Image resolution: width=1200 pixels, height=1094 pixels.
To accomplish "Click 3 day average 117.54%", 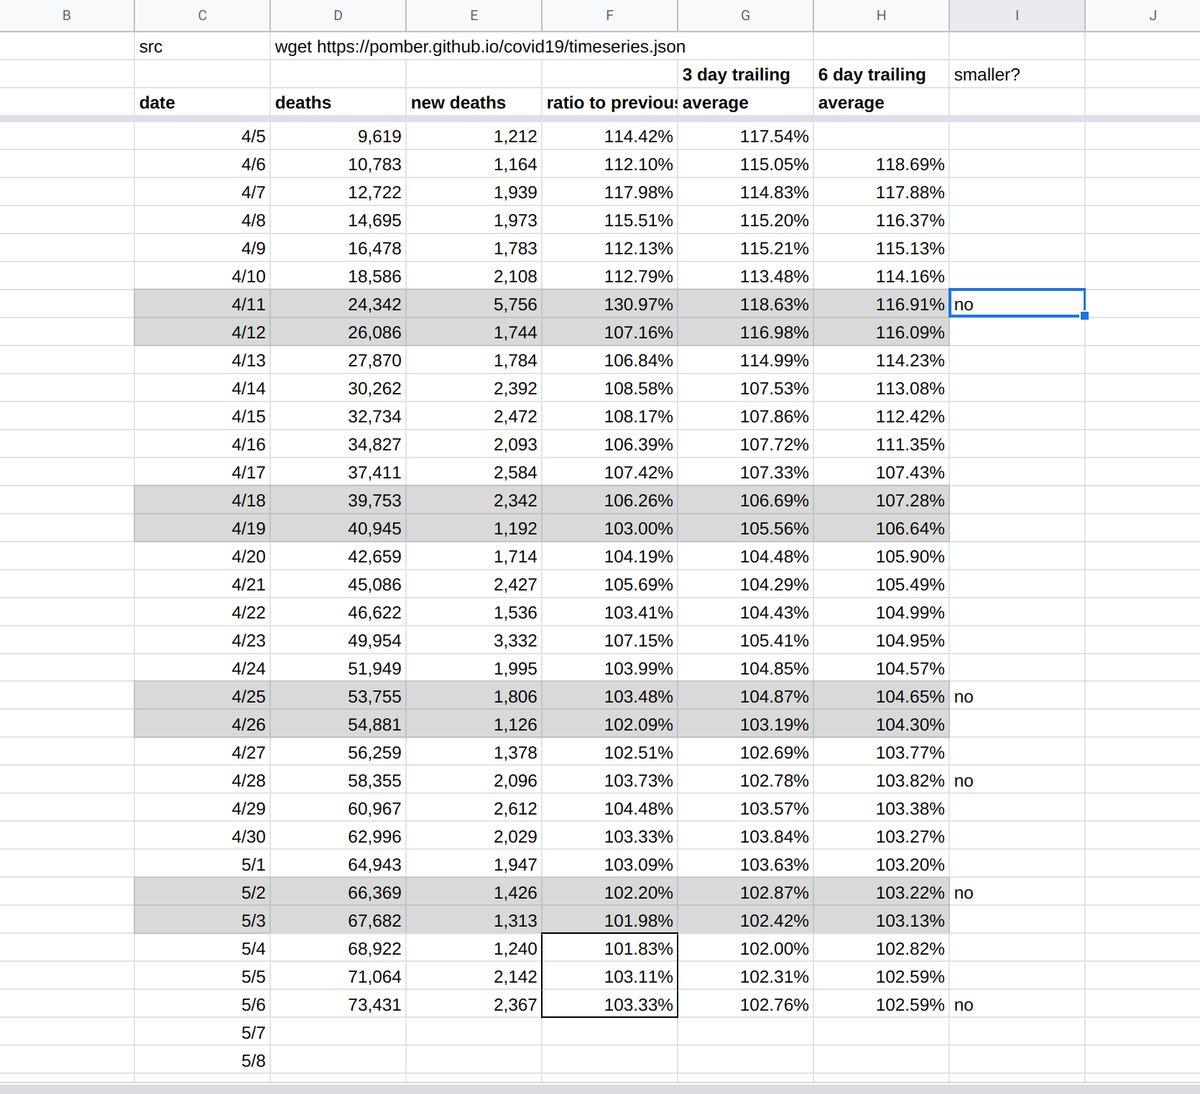I will click(746, 137).
